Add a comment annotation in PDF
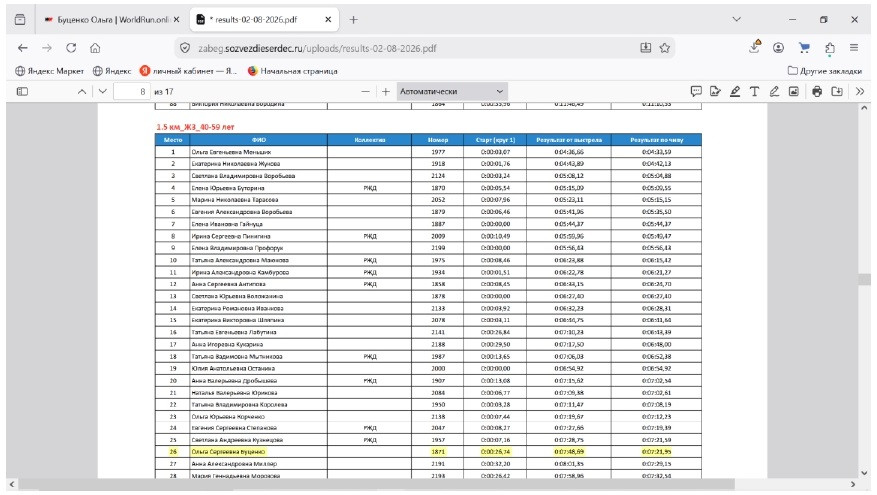Screen dimensions: 877x495 [x=696, y=91]
